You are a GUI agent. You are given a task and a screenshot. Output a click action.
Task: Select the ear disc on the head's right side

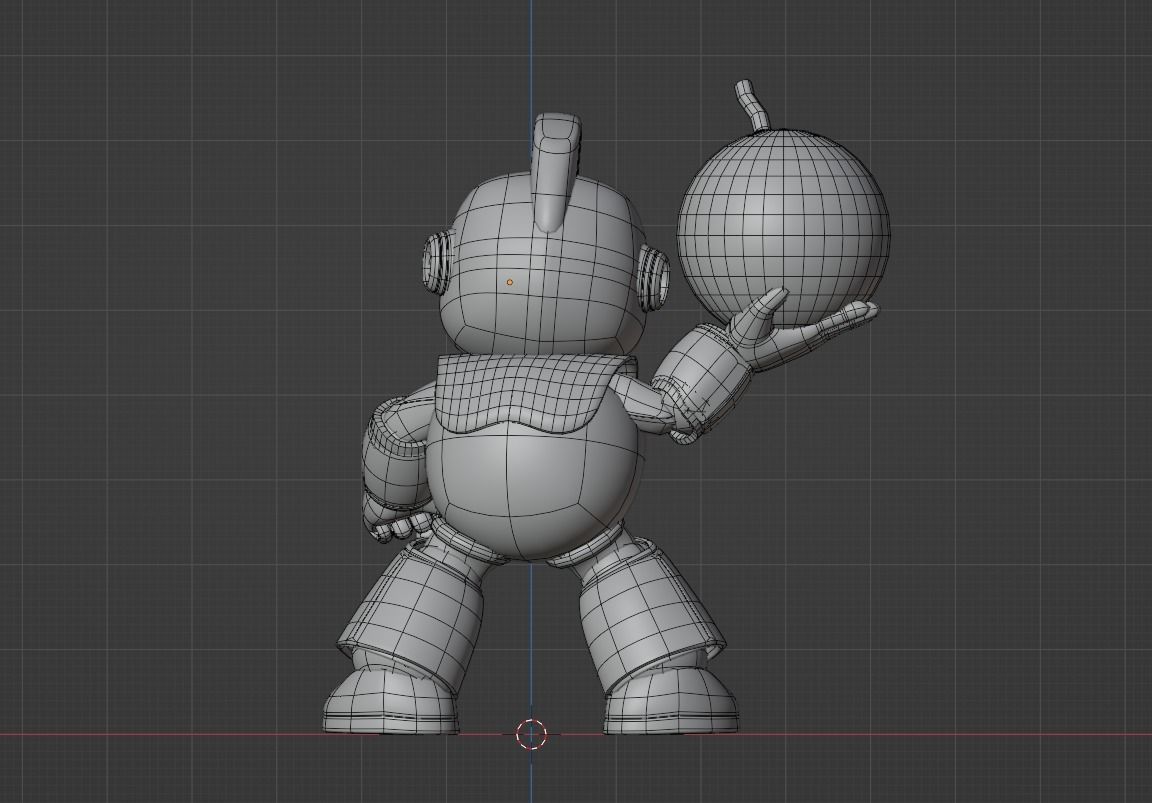[x=654, y=278]
